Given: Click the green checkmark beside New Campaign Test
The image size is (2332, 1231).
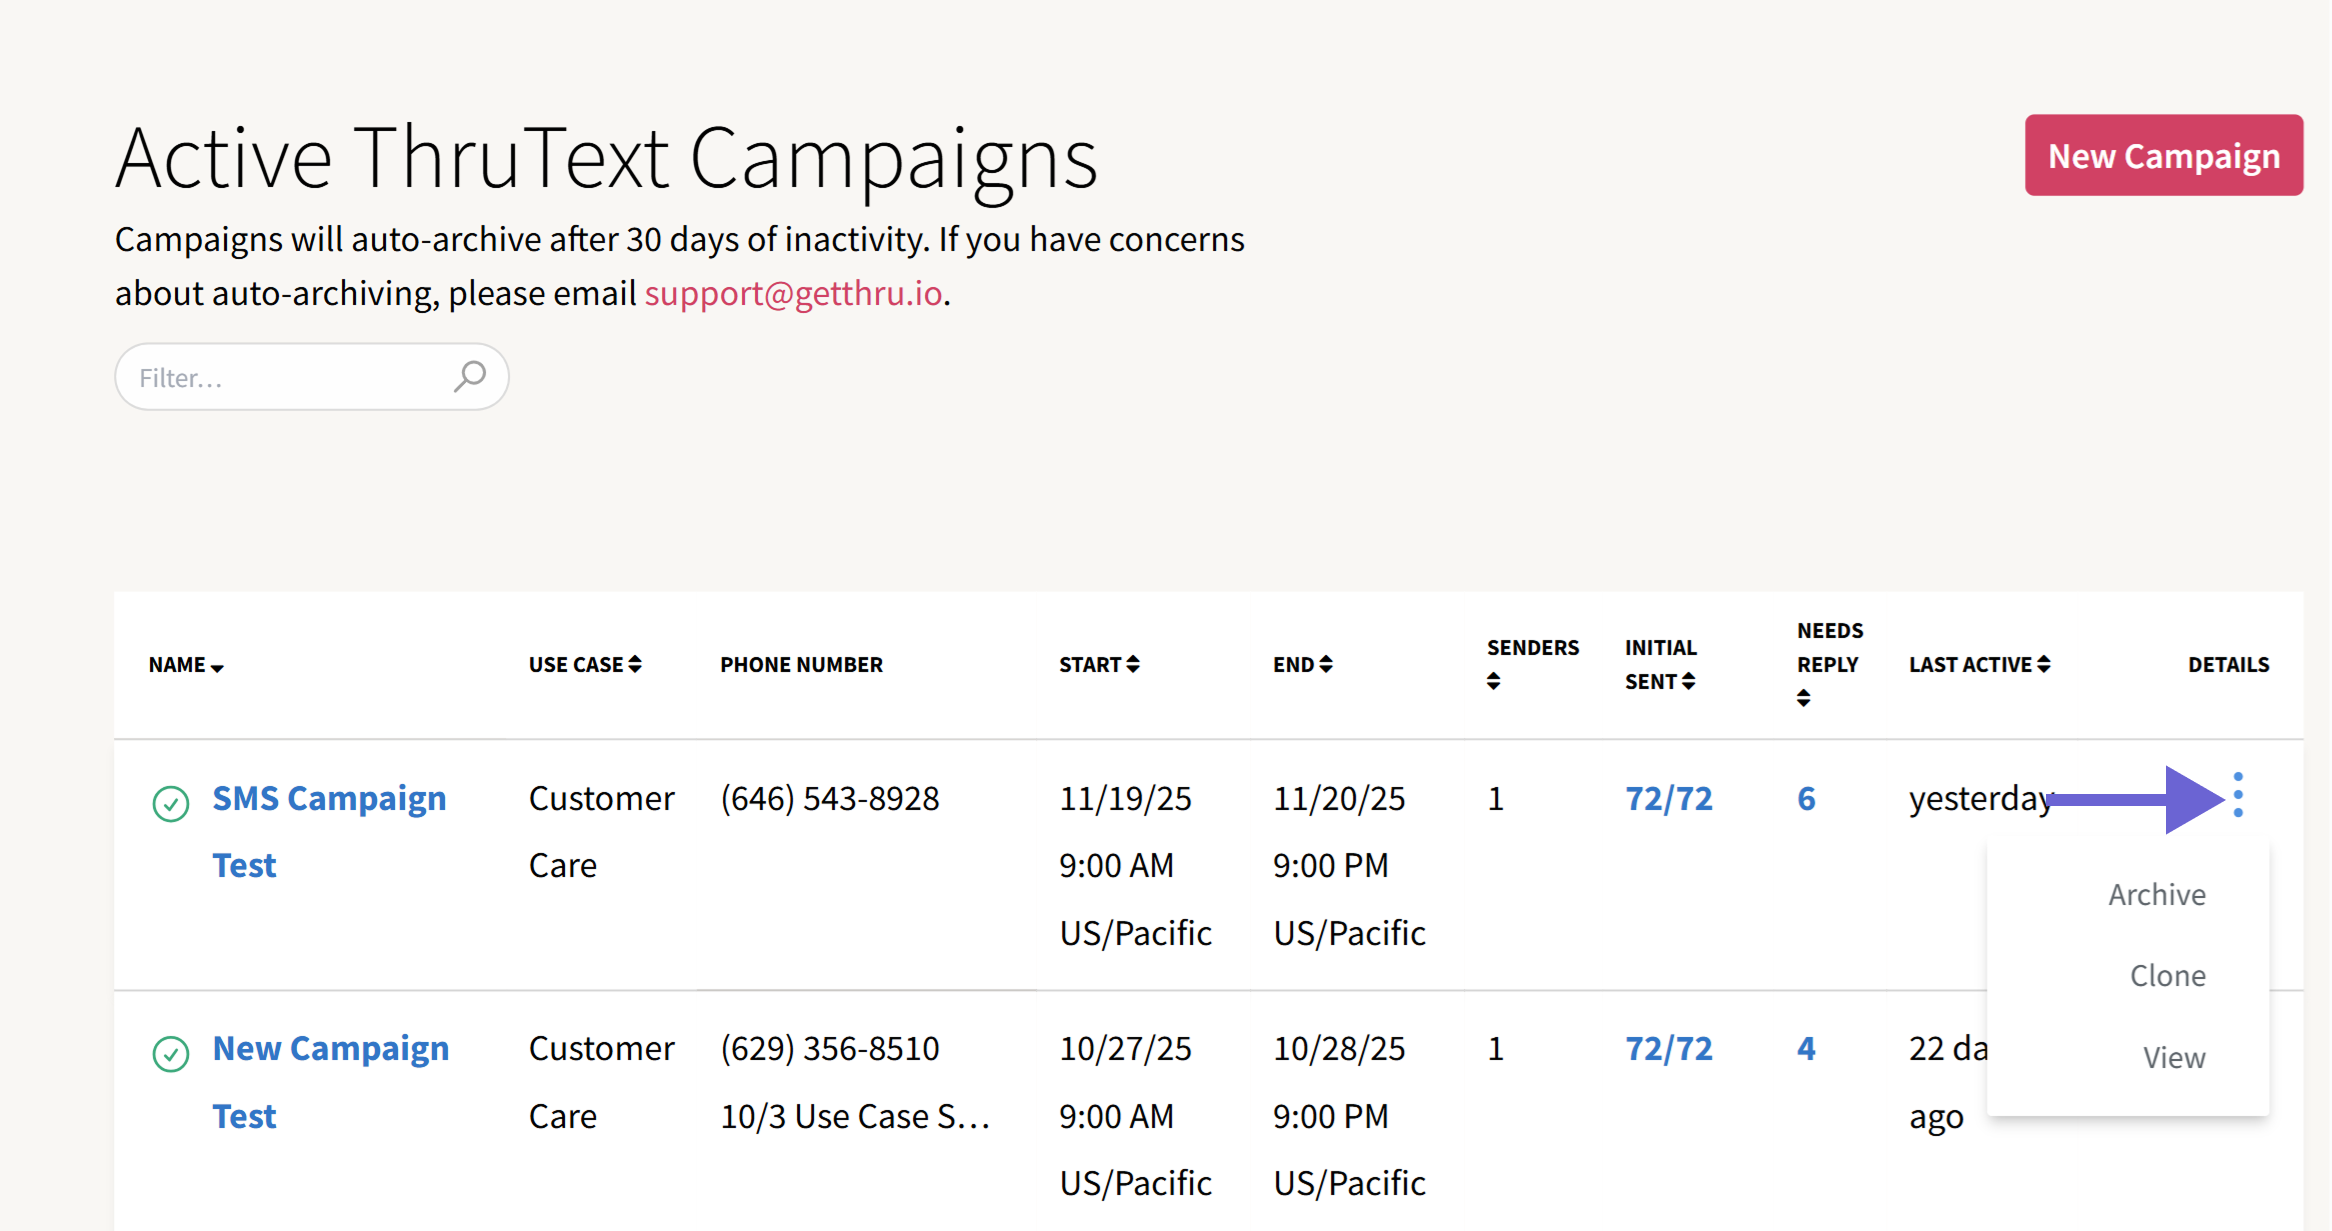Looking at the screenshot, I should [x=170, y=1055].
